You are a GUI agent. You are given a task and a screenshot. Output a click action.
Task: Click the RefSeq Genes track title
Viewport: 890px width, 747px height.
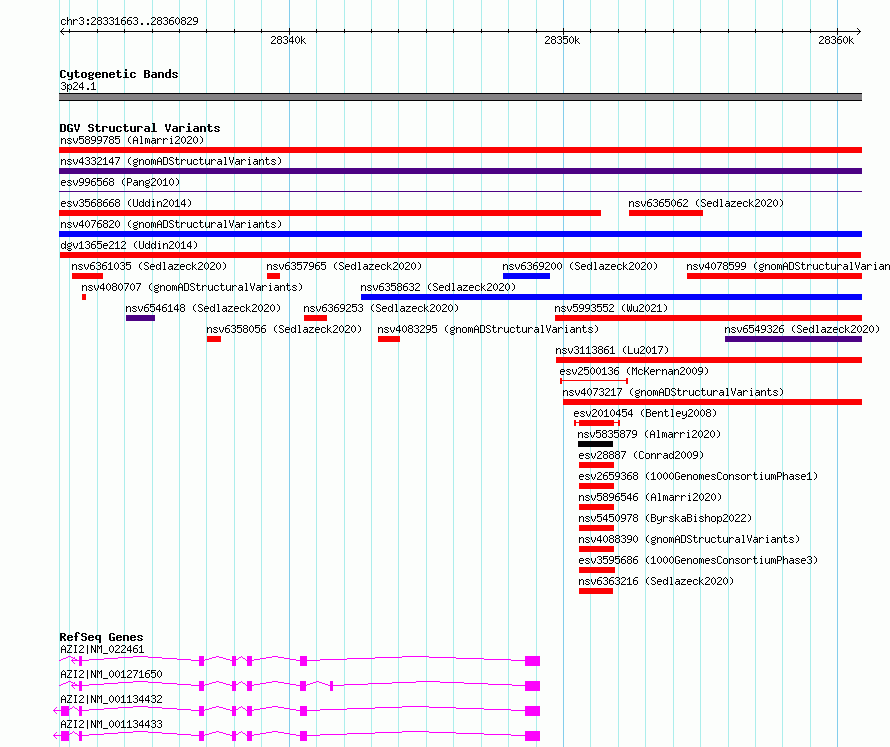(101, 637)
